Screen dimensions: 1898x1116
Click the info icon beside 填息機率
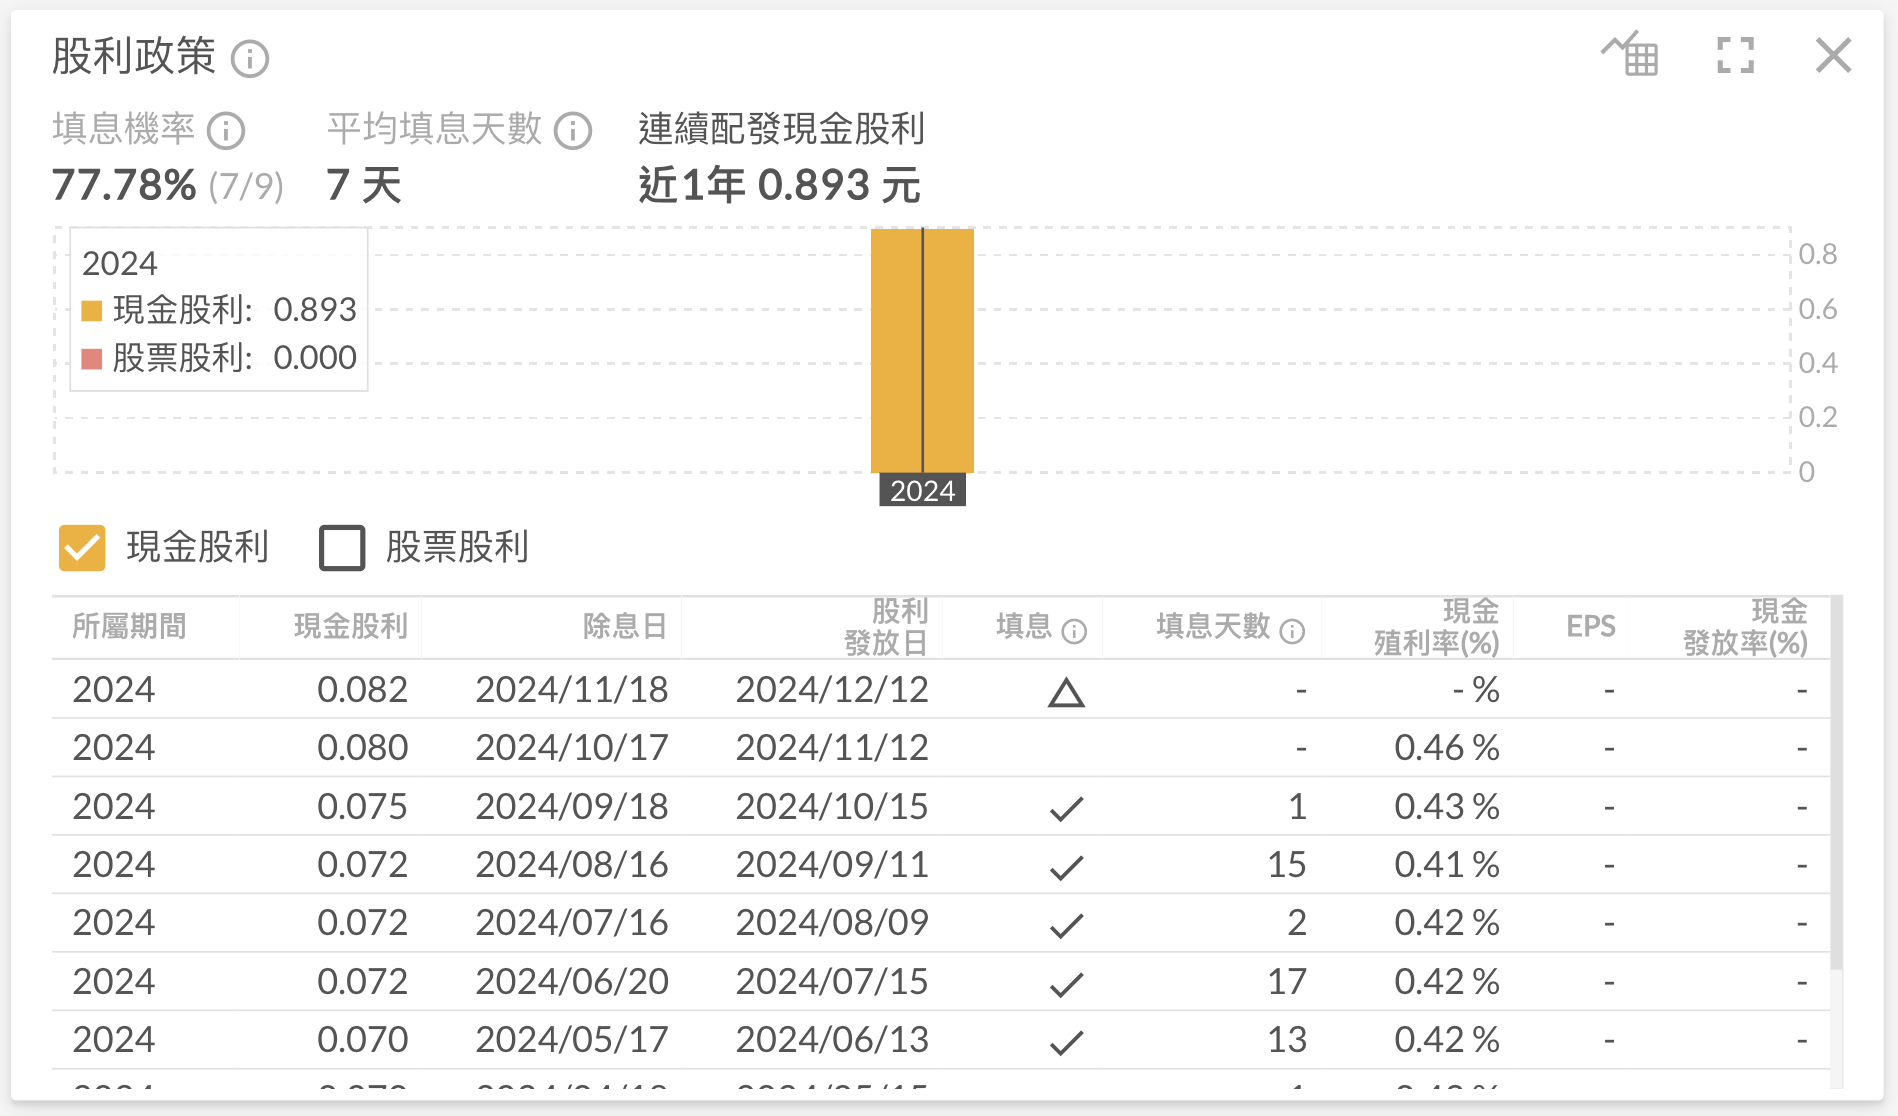tap(226, 131)
